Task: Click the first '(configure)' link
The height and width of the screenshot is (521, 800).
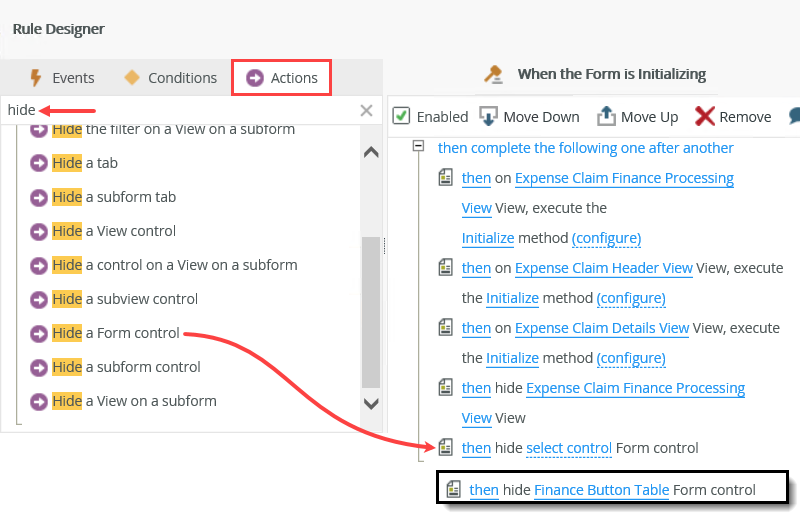Action: (x=606, y=238)
